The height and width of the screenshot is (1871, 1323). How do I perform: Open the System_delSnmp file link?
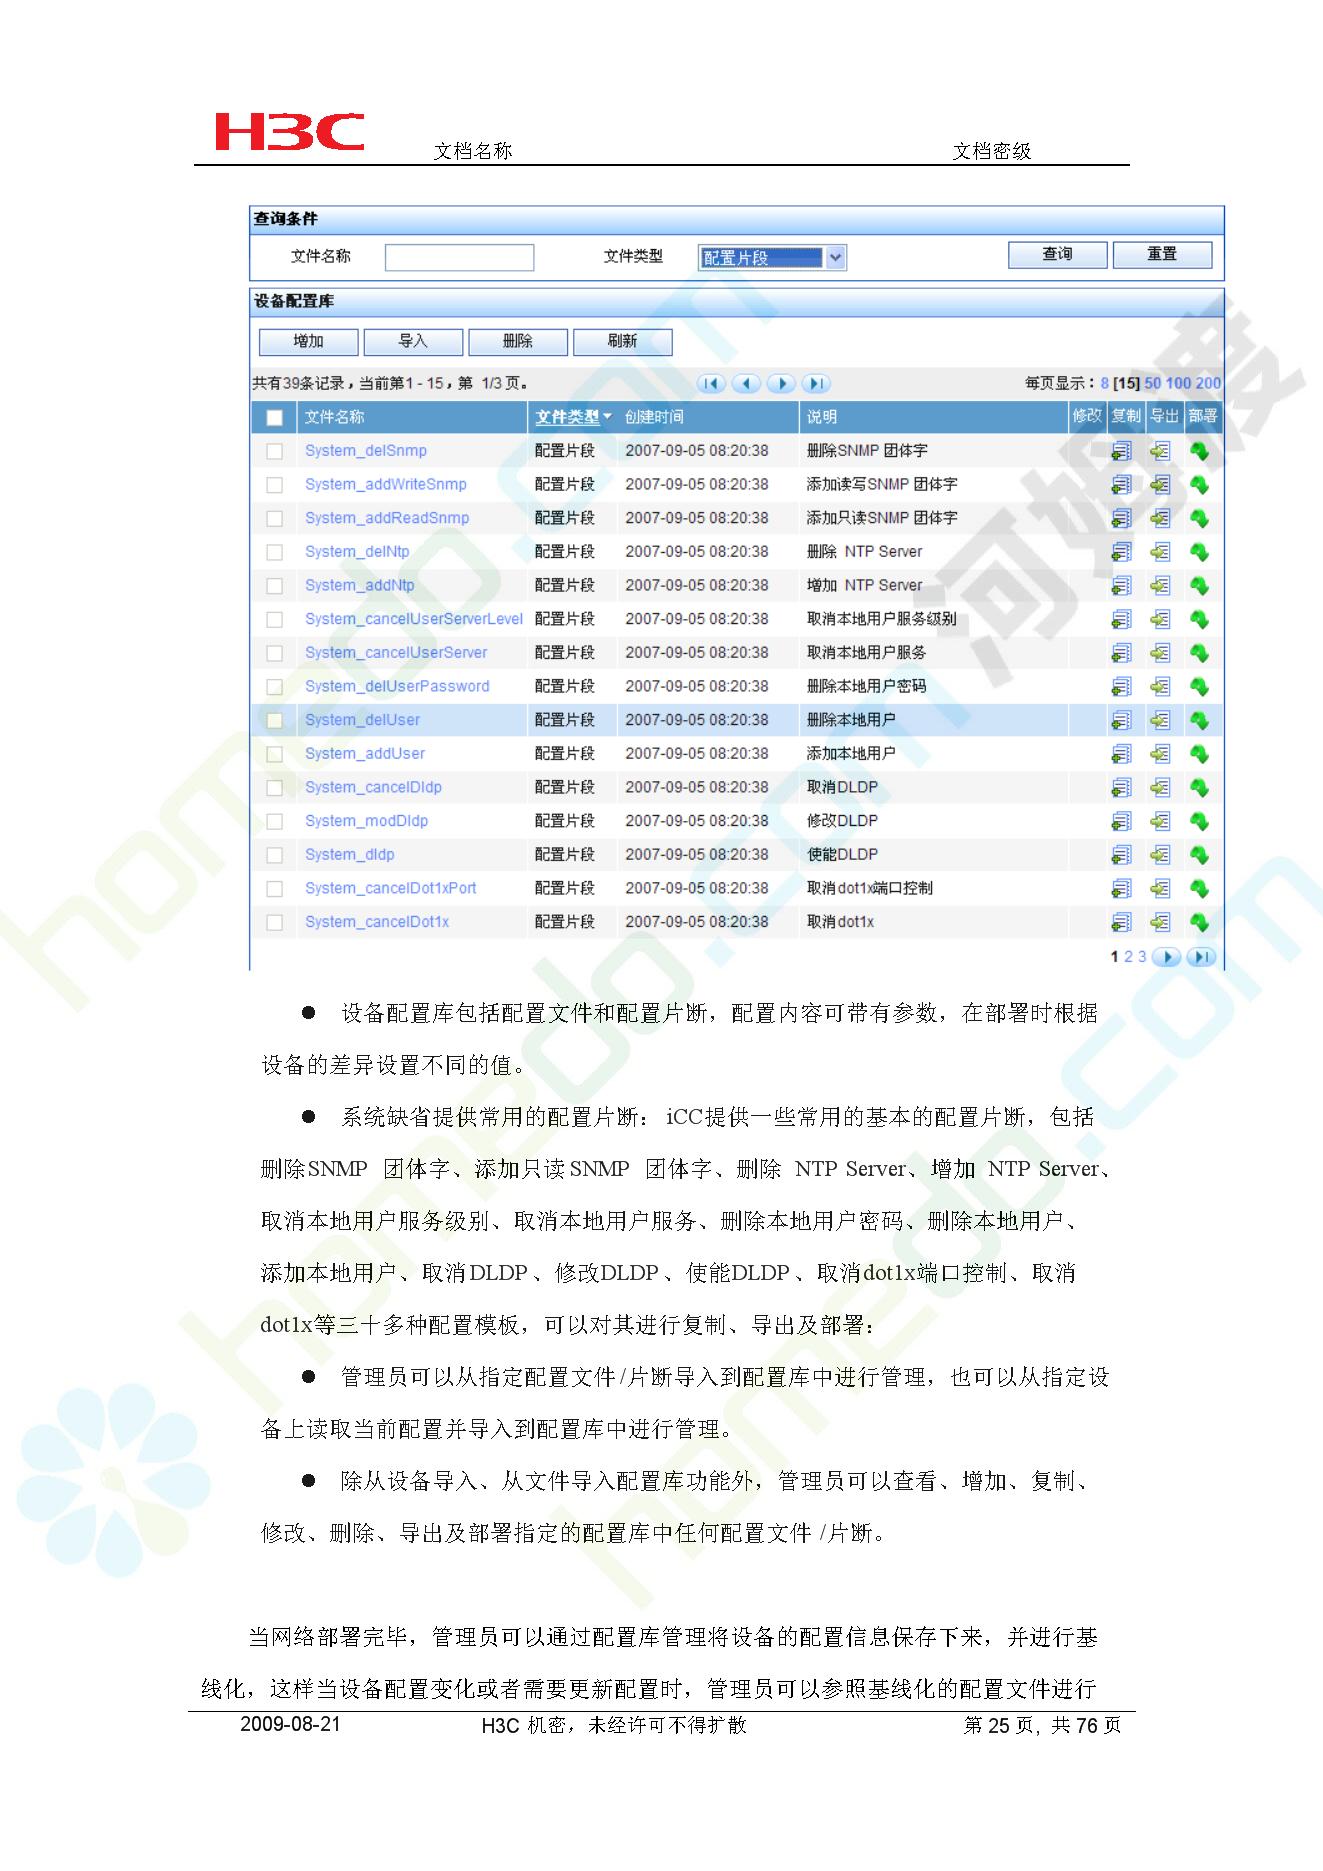pyautogui.click(x=366, y=451)
